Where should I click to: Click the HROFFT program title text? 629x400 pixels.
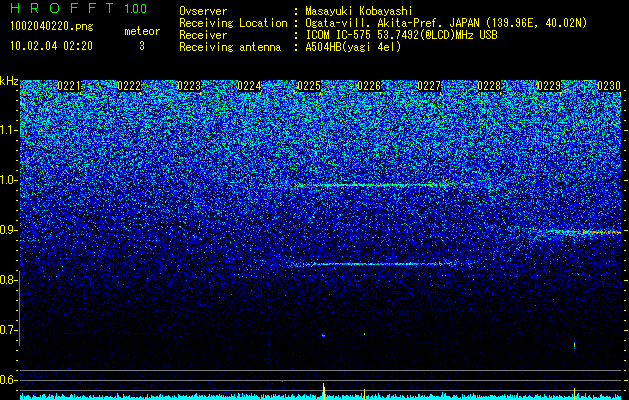[62, 8]
